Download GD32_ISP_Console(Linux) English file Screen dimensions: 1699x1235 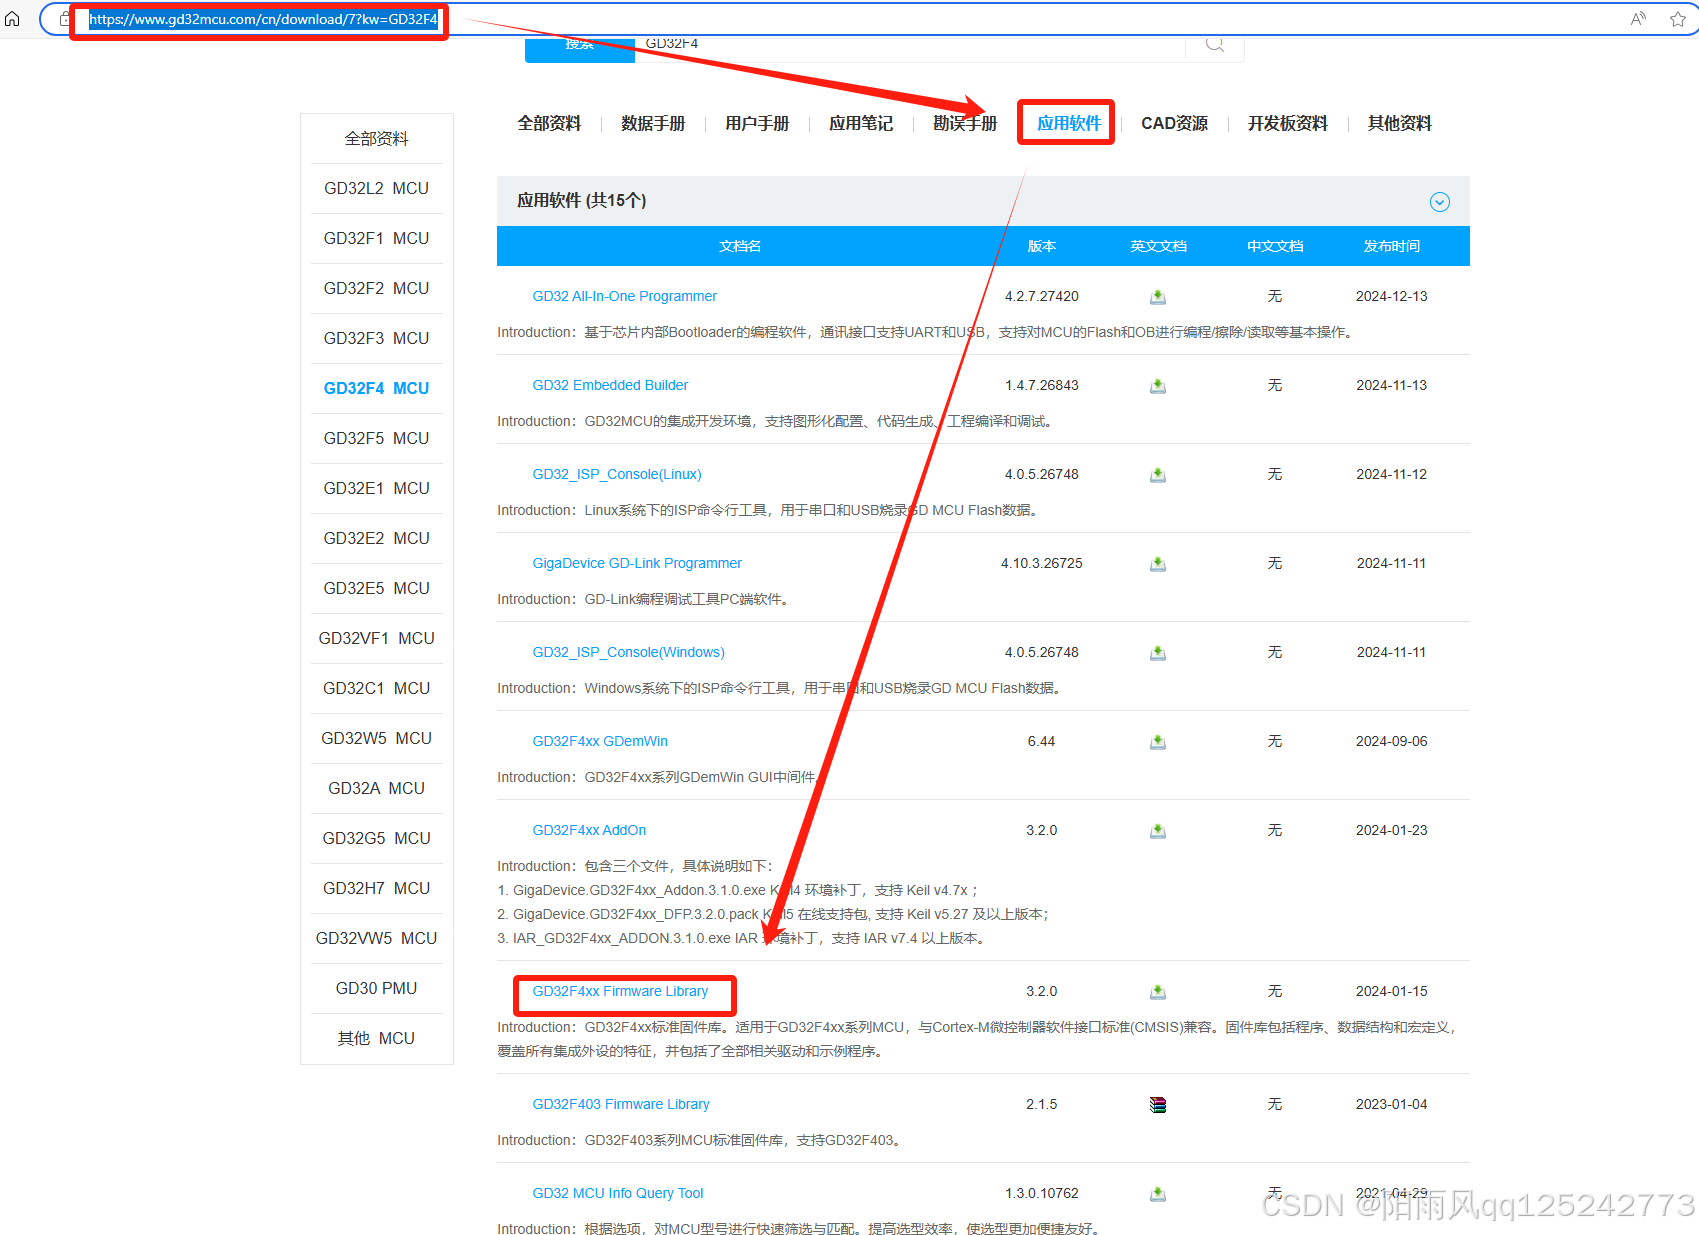[1158, 475]
